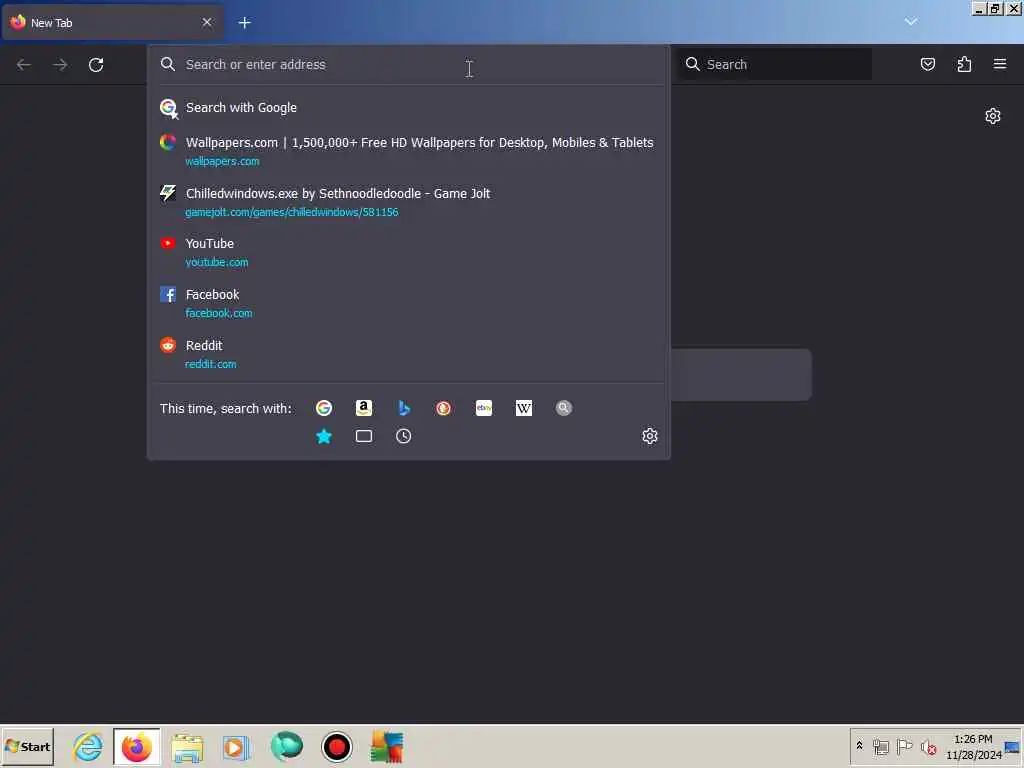Go back one page
The width and height of the screenshot is (1024, 768).
click(x=24, y=65)
